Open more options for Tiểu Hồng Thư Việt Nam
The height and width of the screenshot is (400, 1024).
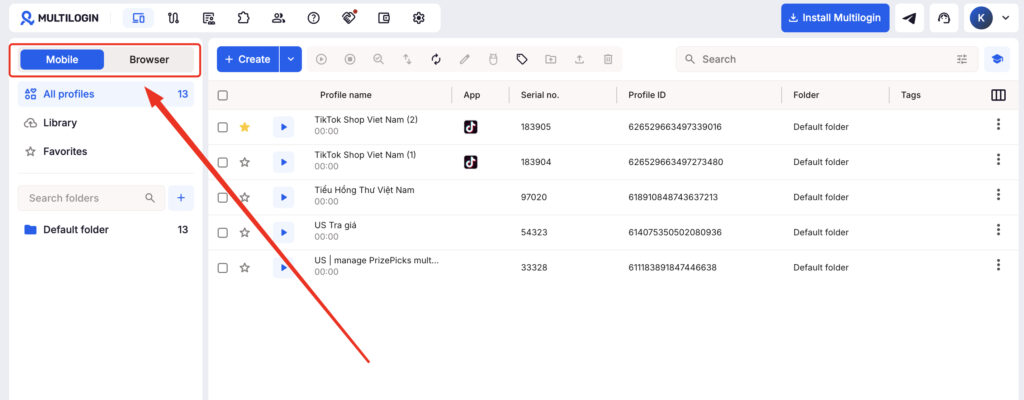tap(998, 195)
